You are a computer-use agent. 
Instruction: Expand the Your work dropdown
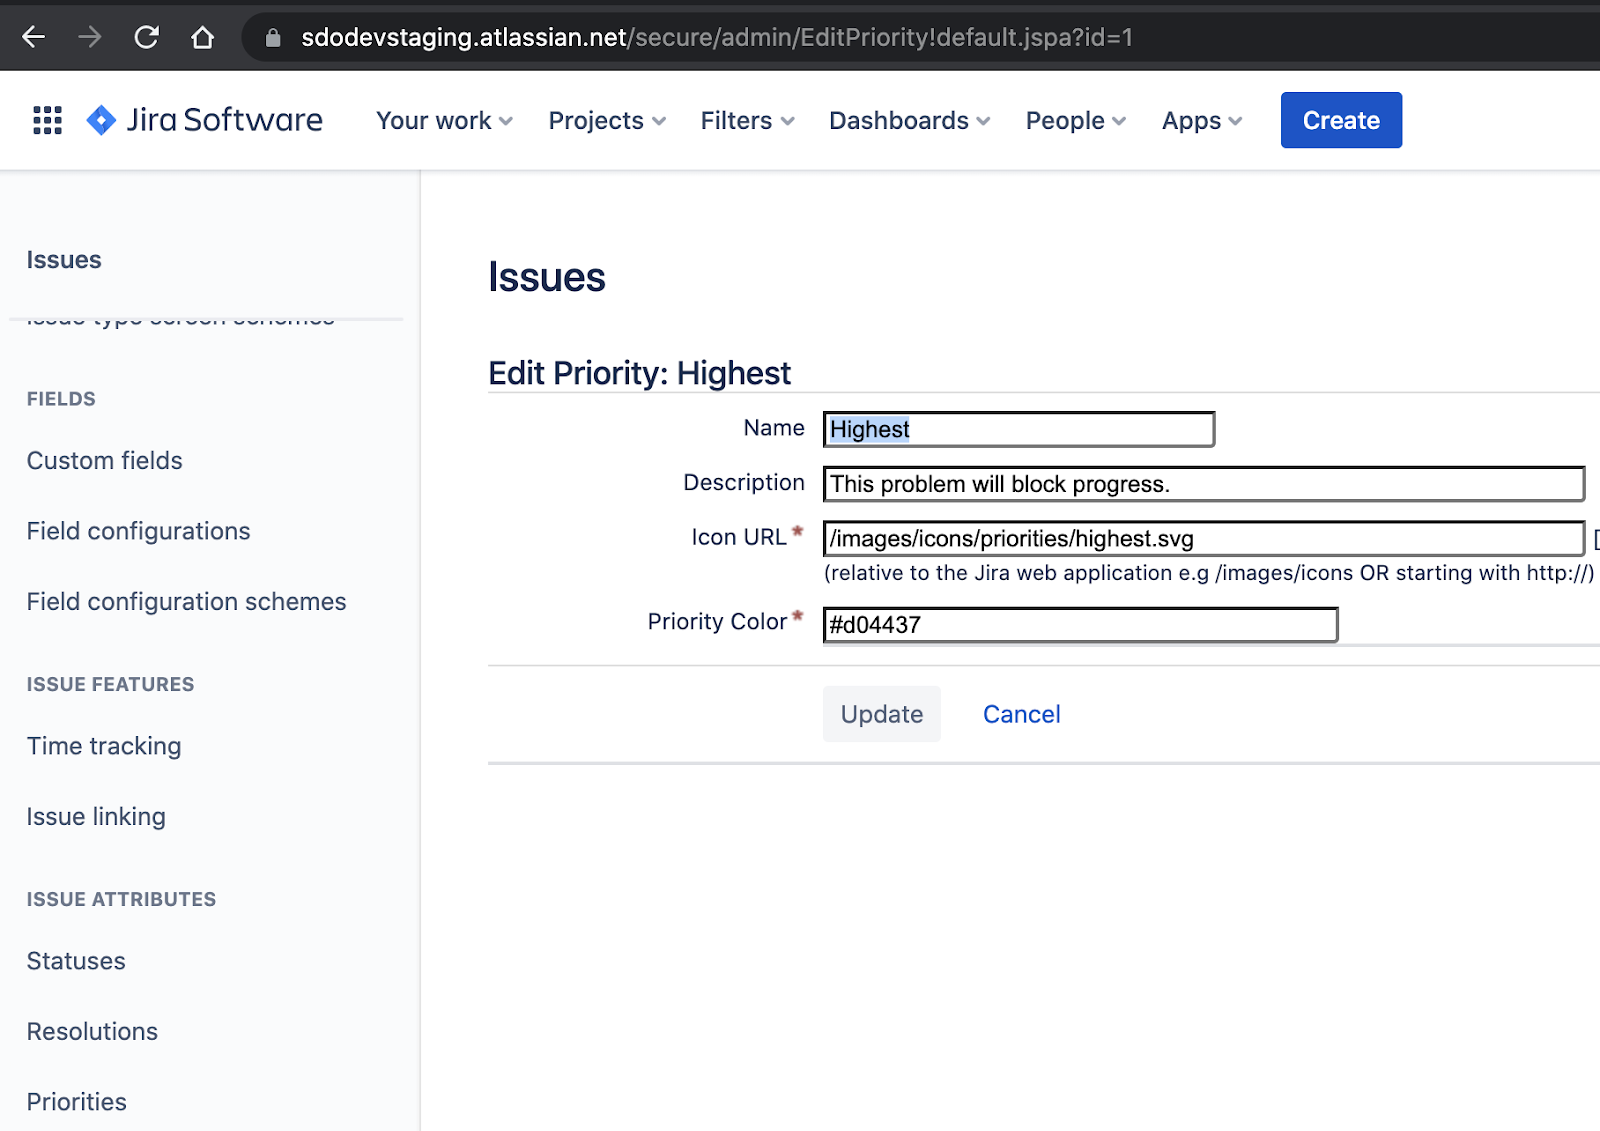pyautogui.click(x=444, y=121)
